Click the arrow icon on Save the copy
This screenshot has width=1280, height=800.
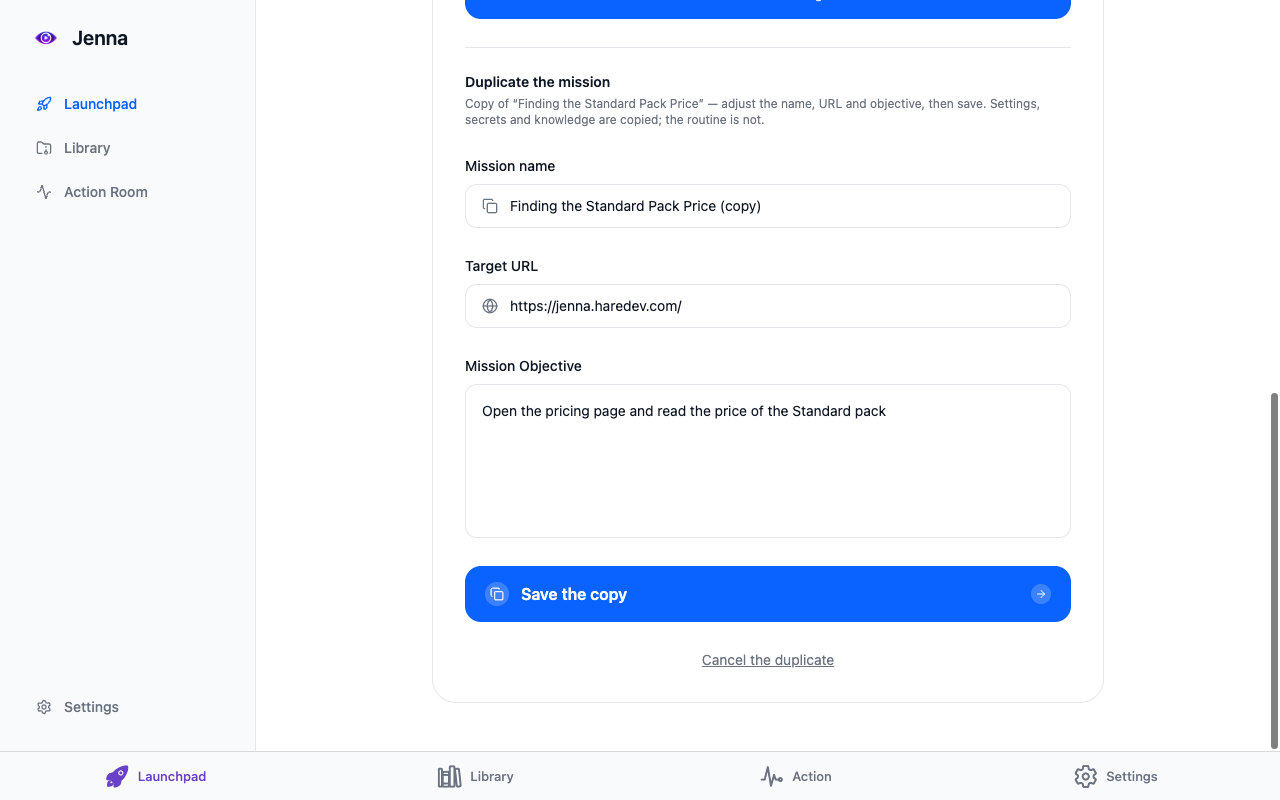[x=1041, y=594]
